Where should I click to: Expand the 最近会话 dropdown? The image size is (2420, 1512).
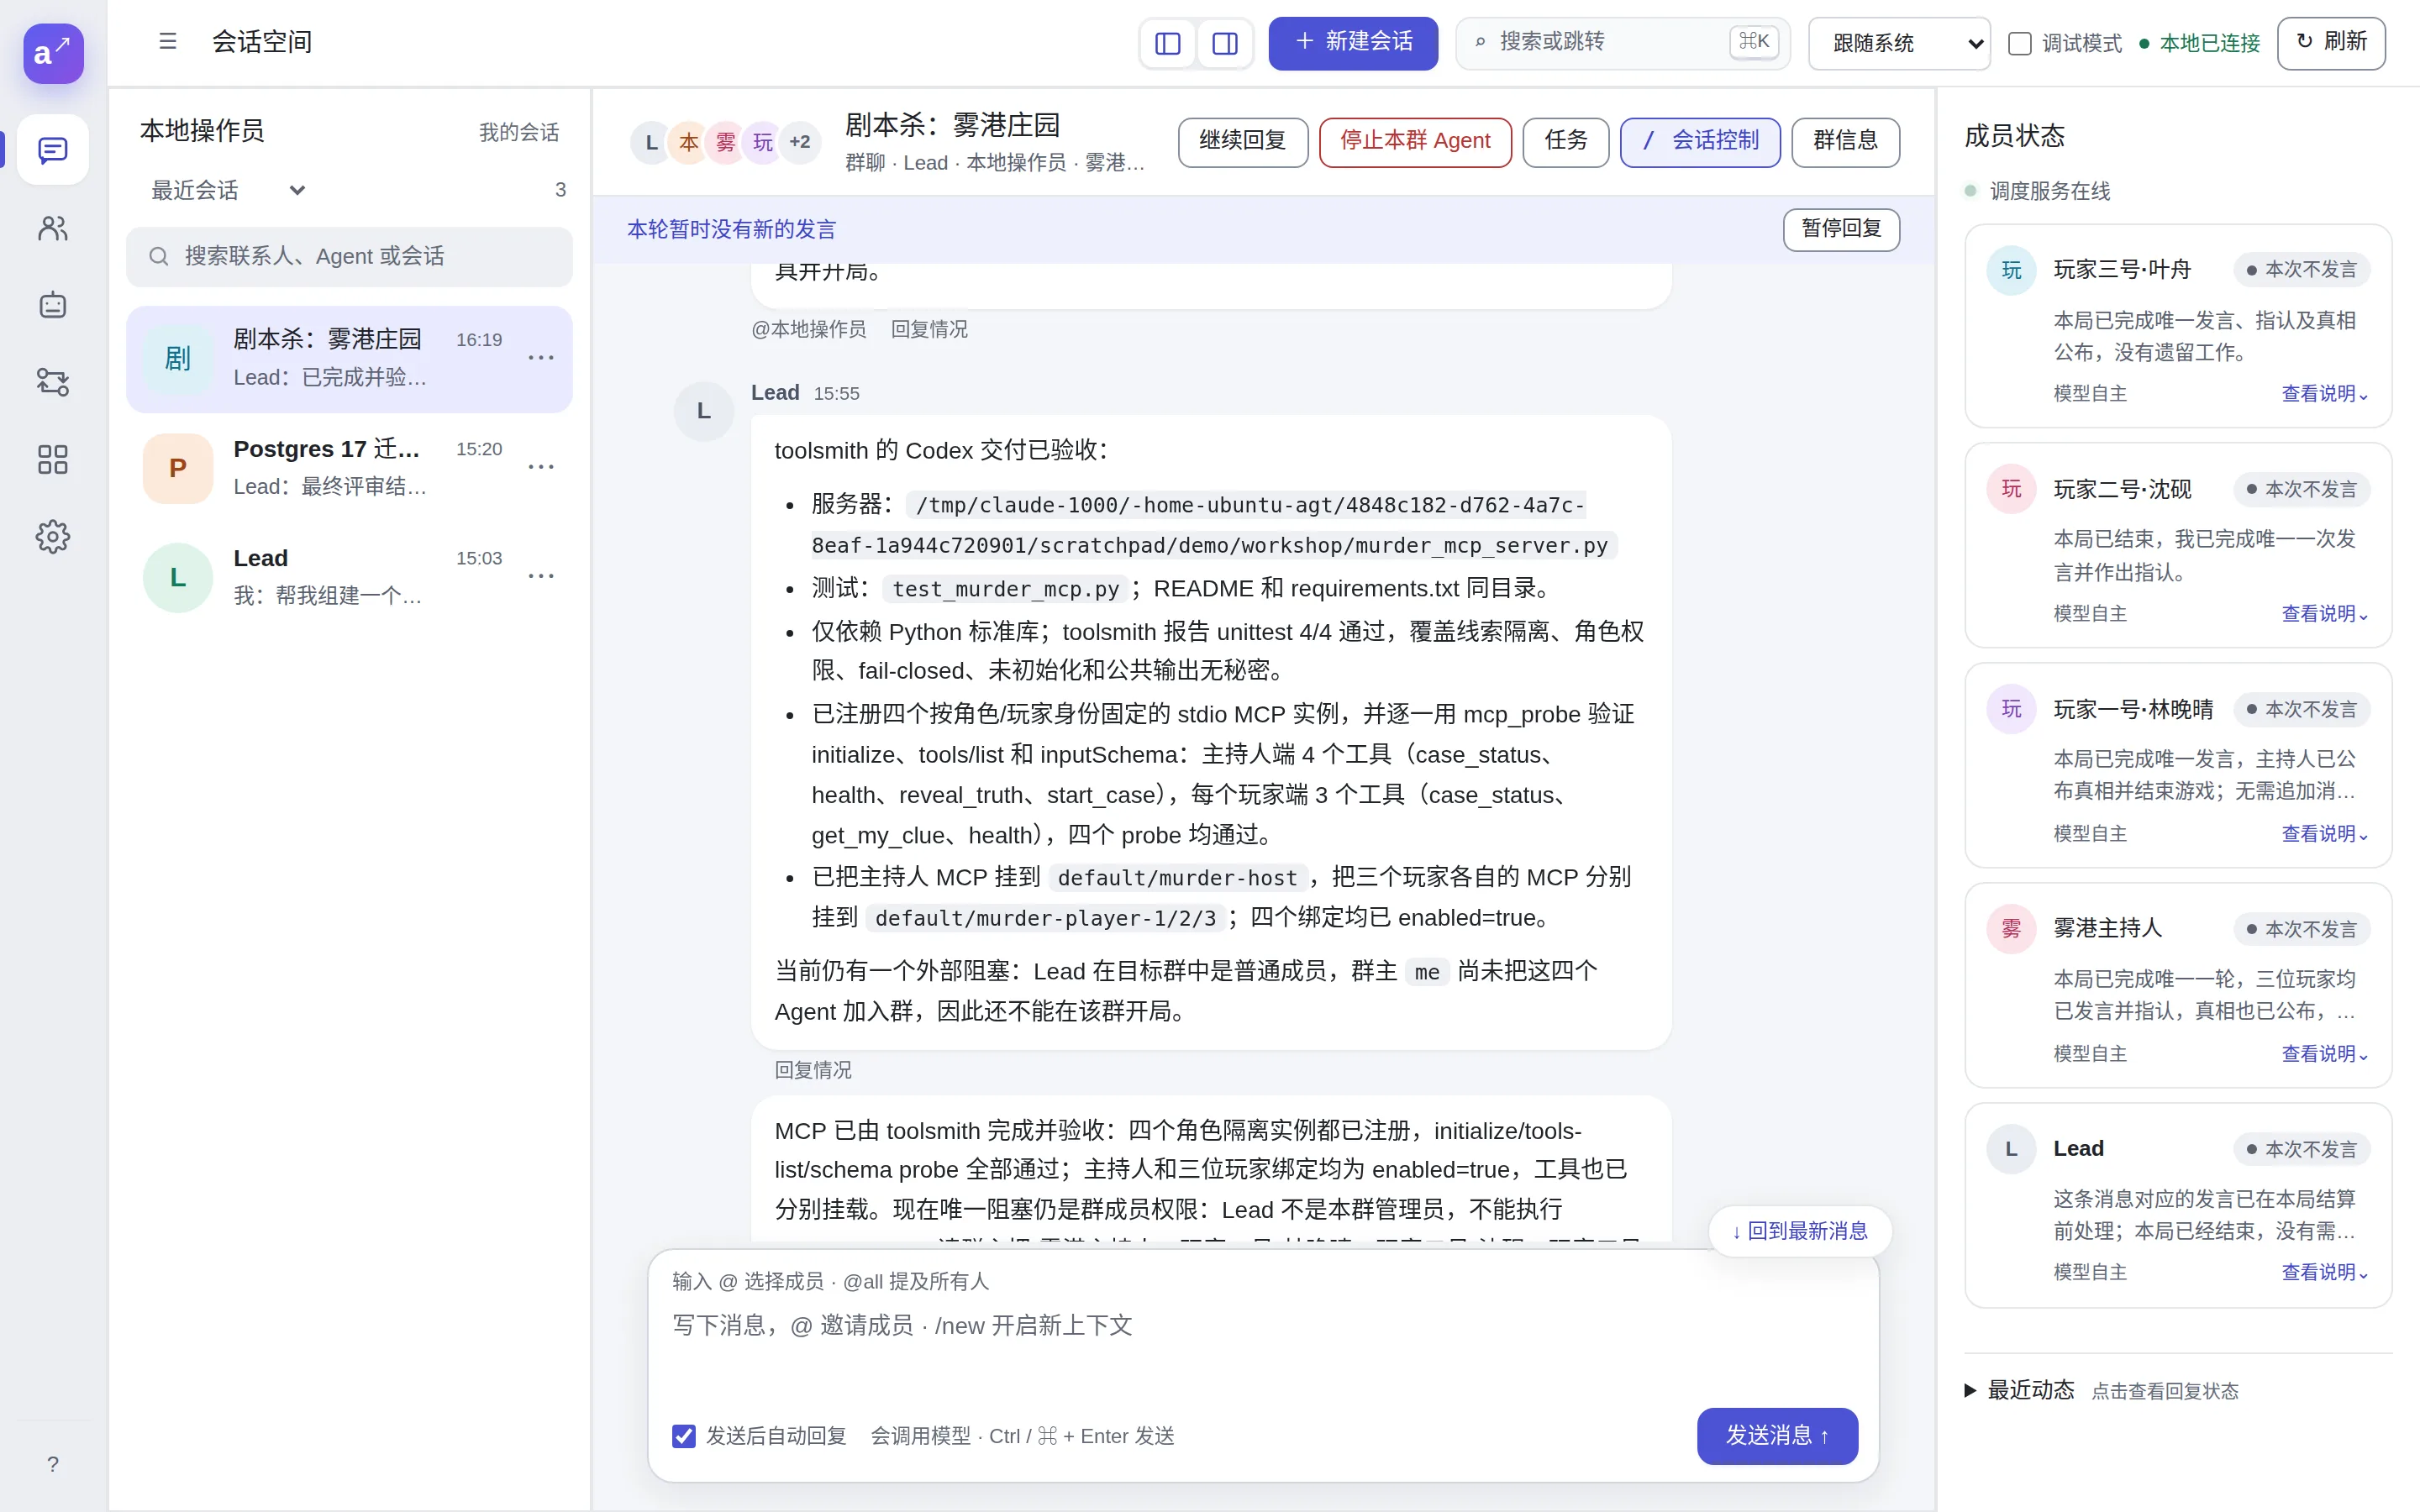pyautogui.click(x=228, y=190)
